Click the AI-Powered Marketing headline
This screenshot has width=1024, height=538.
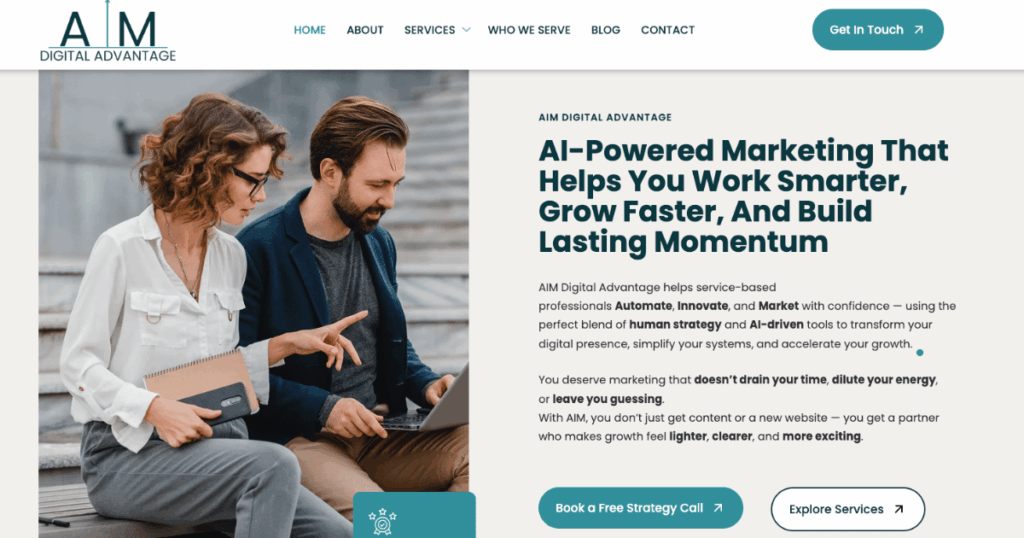coord(743,196)
